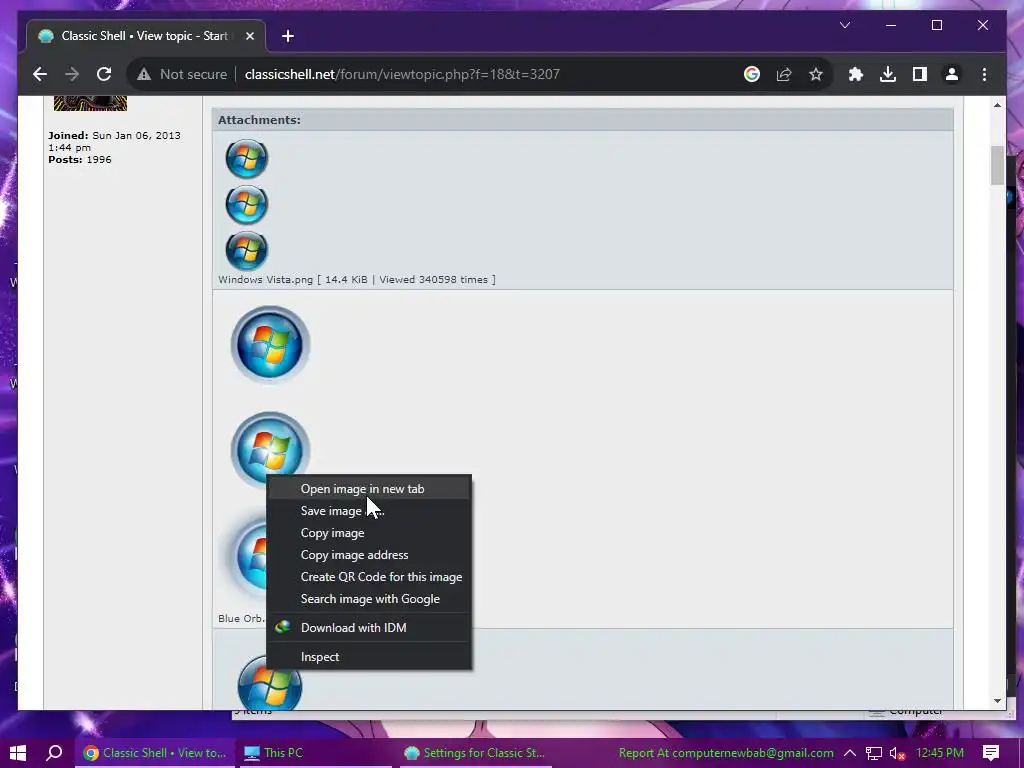
Task: Share this page via share icon
Action: [784, 74]
